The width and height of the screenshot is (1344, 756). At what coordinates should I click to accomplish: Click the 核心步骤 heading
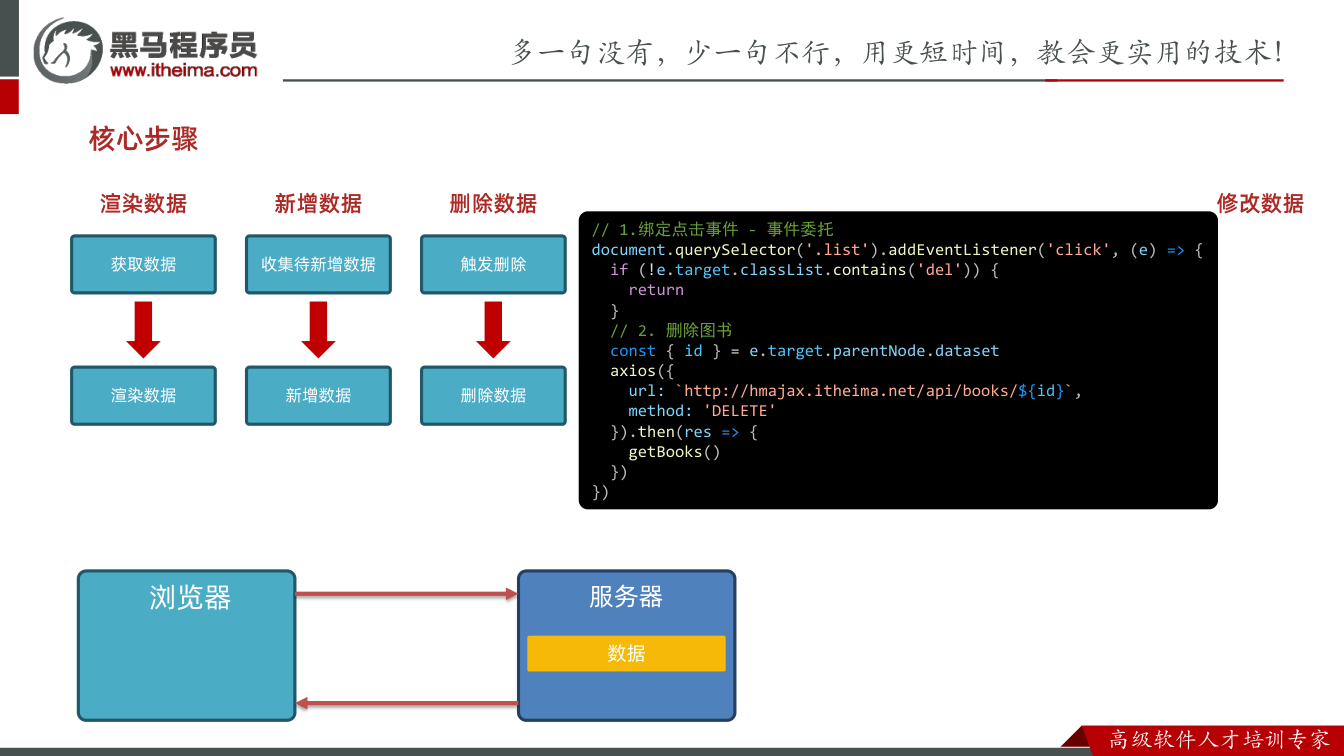143,139
